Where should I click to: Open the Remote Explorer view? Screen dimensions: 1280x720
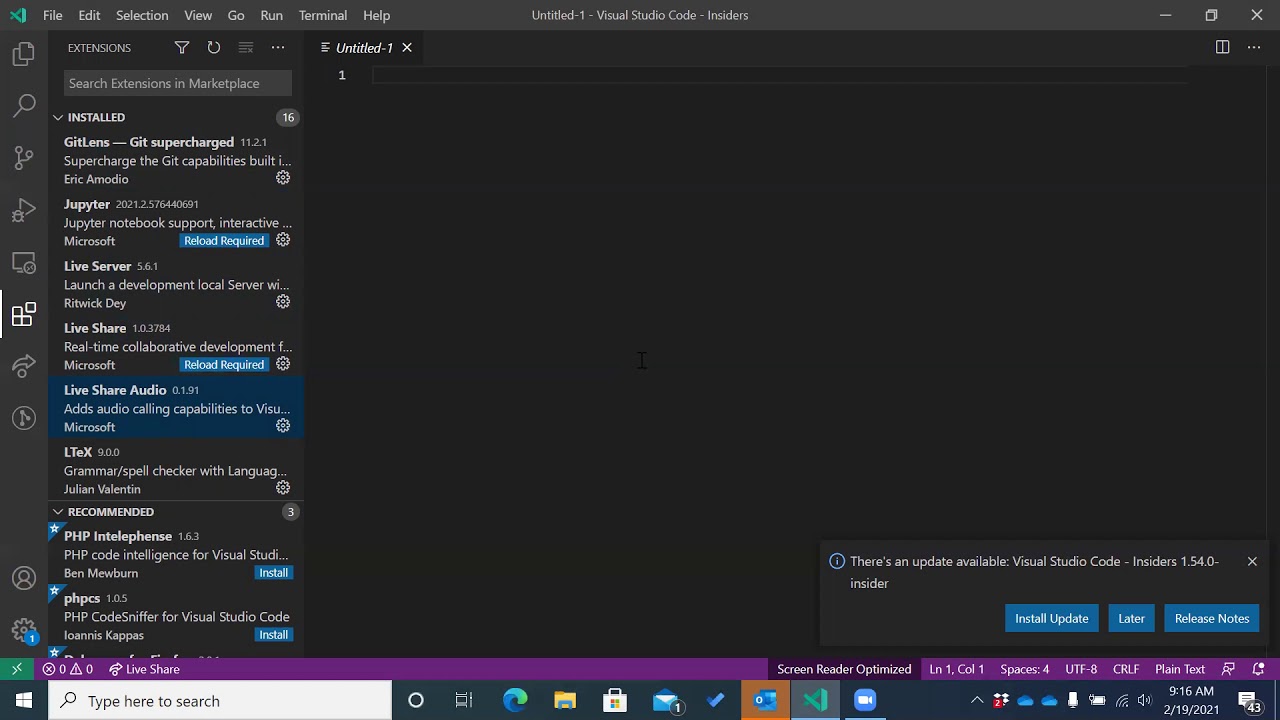(24, 263)
